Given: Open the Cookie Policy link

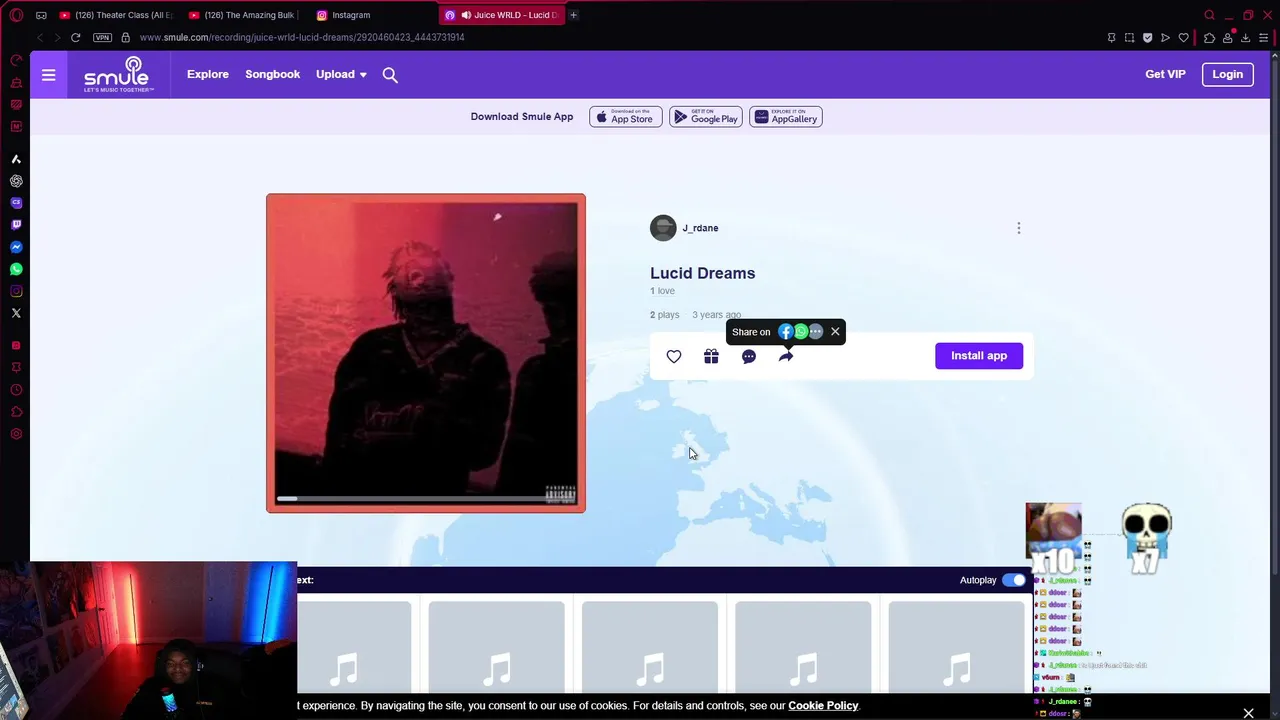Looking at the screenshot, I should tap(823, 706).
